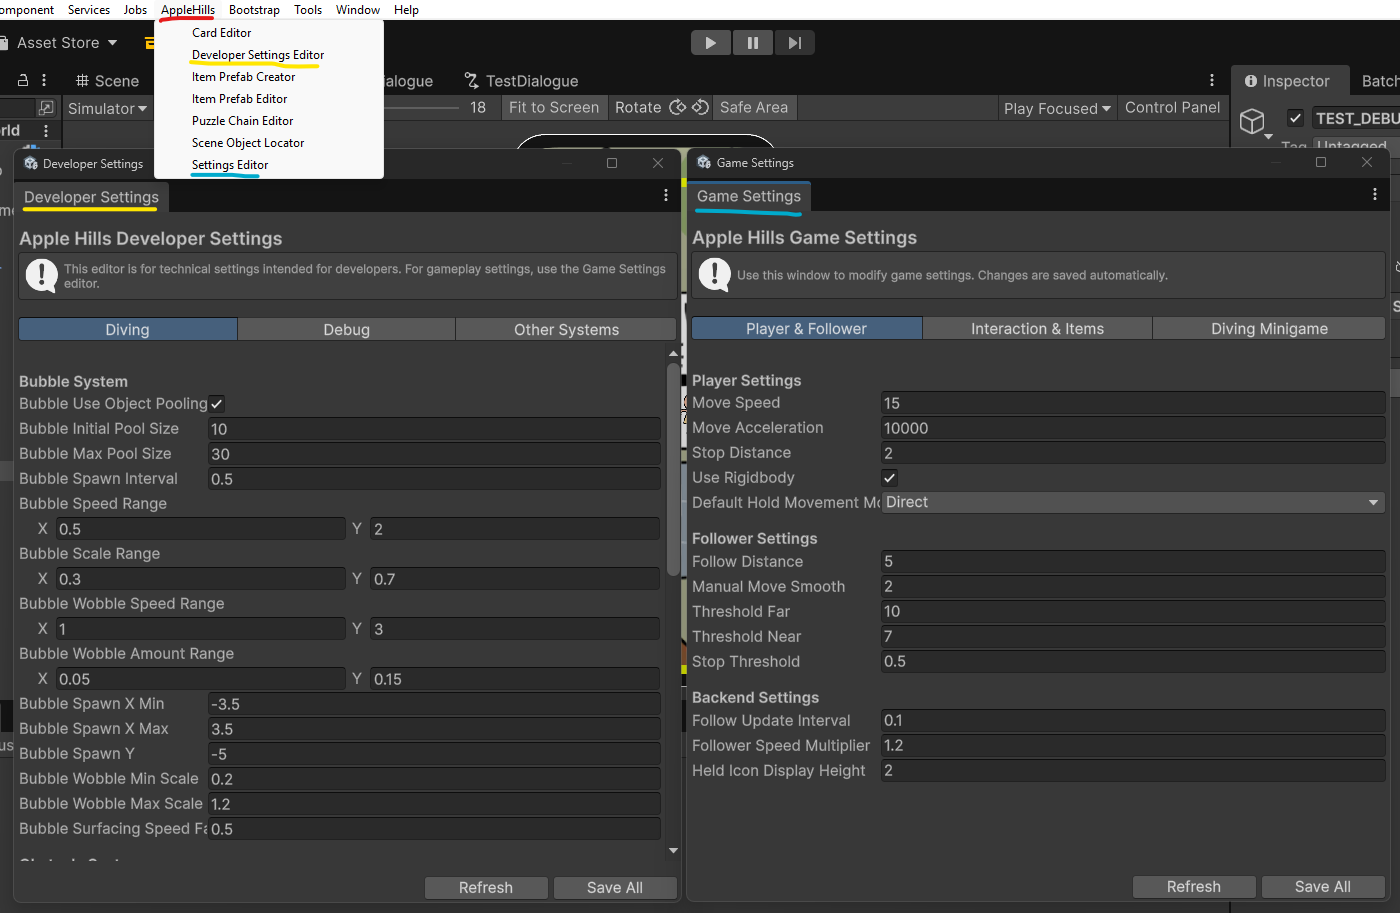
Task: Click the Pause playback icon
Action: 752,42
